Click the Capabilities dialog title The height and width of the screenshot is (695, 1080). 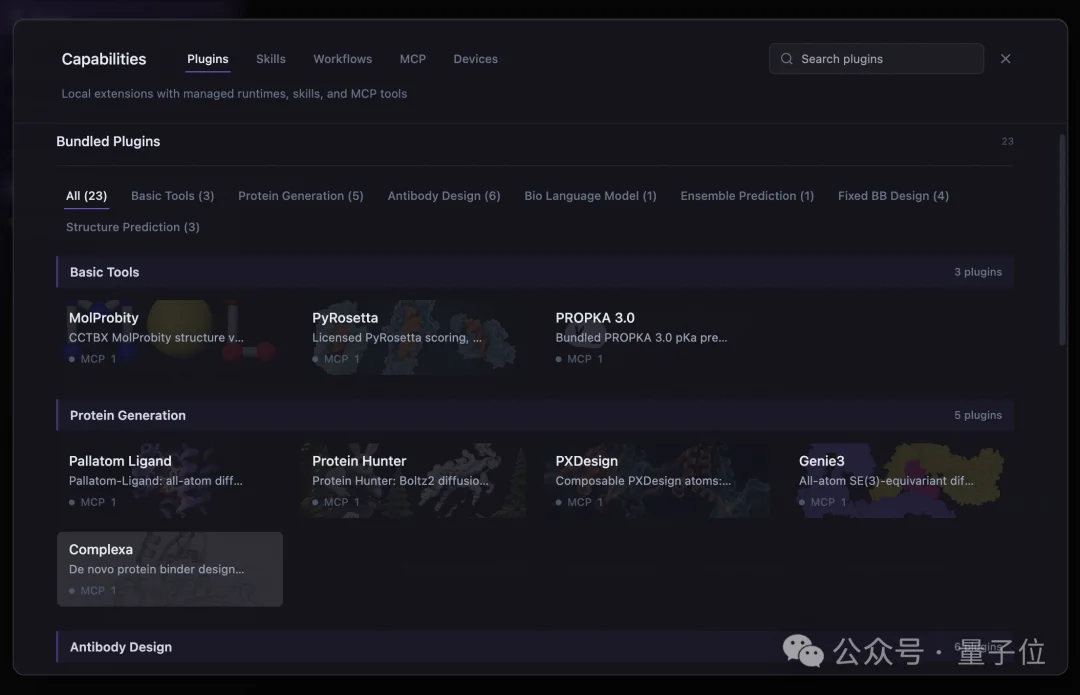[x=104, y=59]
